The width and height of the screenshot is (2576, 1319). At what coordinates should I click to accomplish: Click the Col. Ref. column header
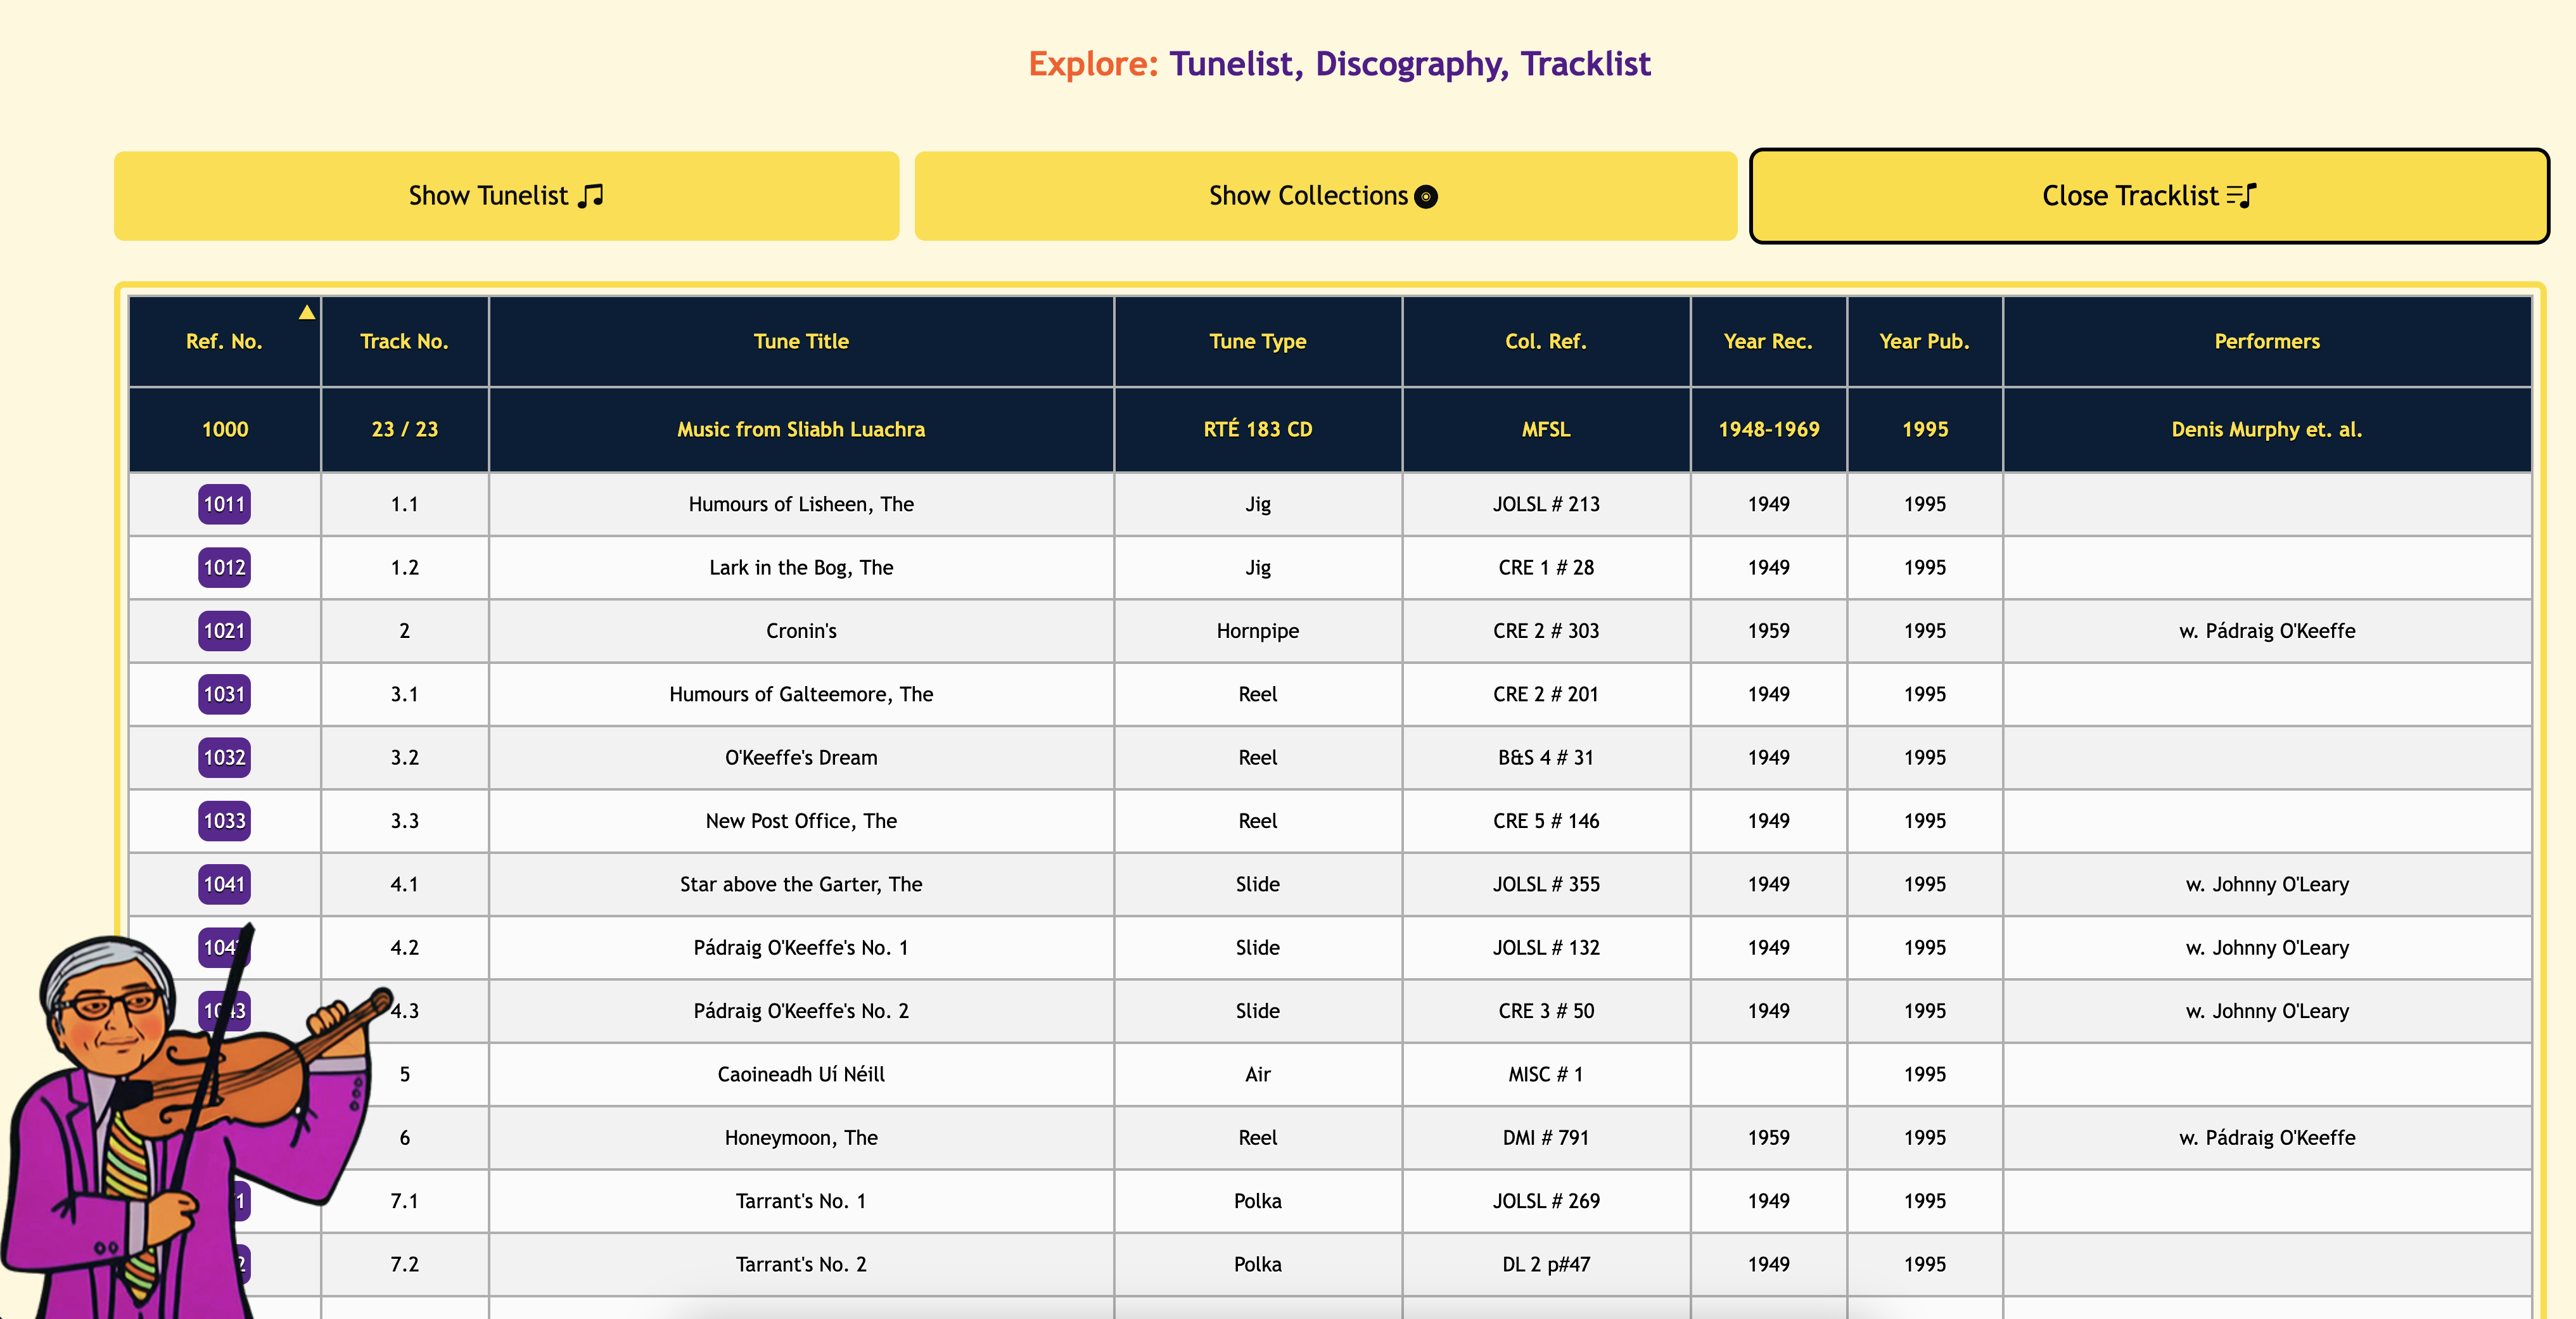click(x=1545, y=341)
